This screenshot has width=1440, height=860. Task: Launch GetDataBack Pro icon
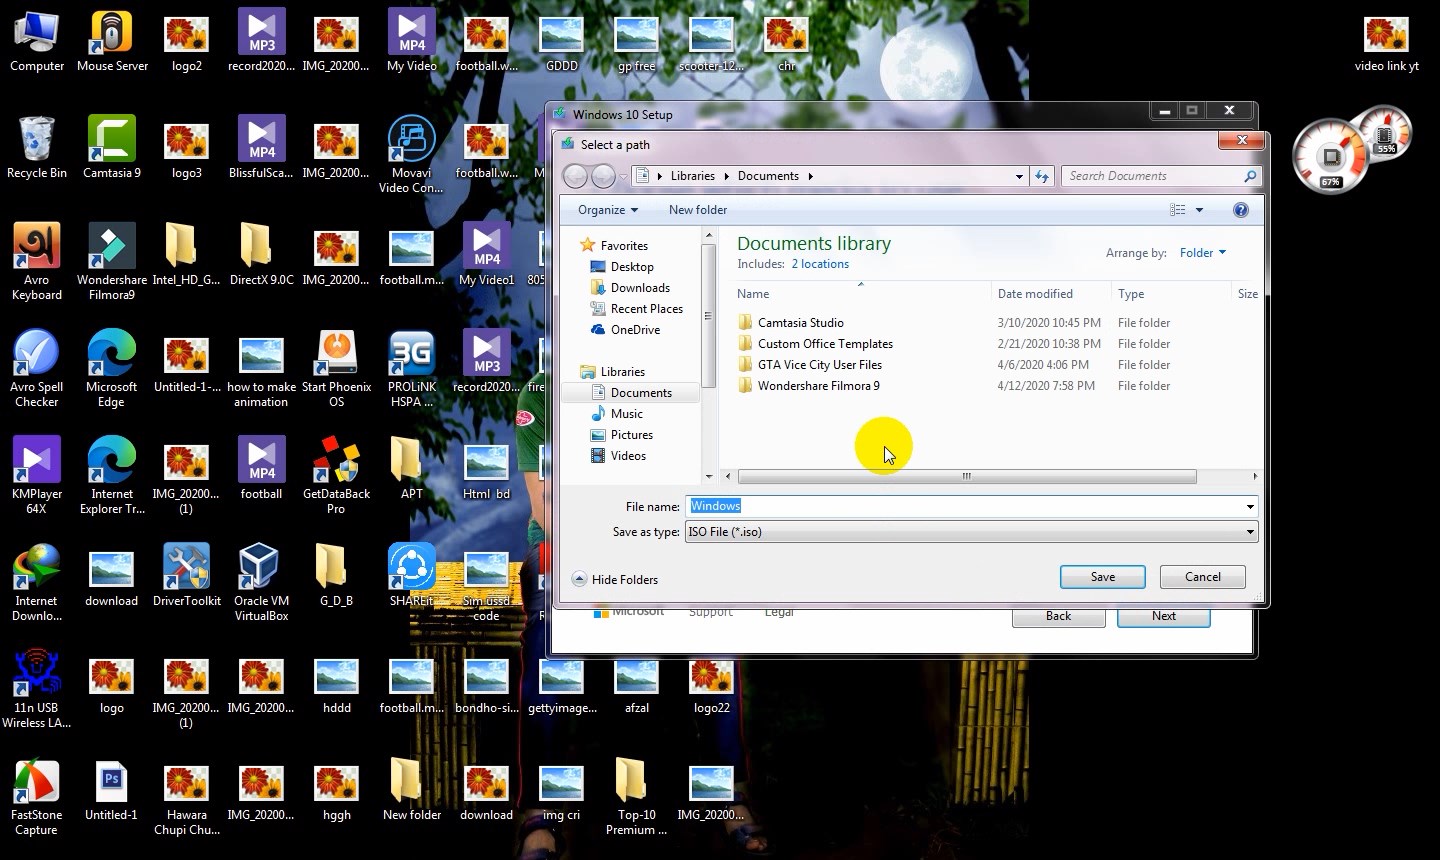point(337,476)
